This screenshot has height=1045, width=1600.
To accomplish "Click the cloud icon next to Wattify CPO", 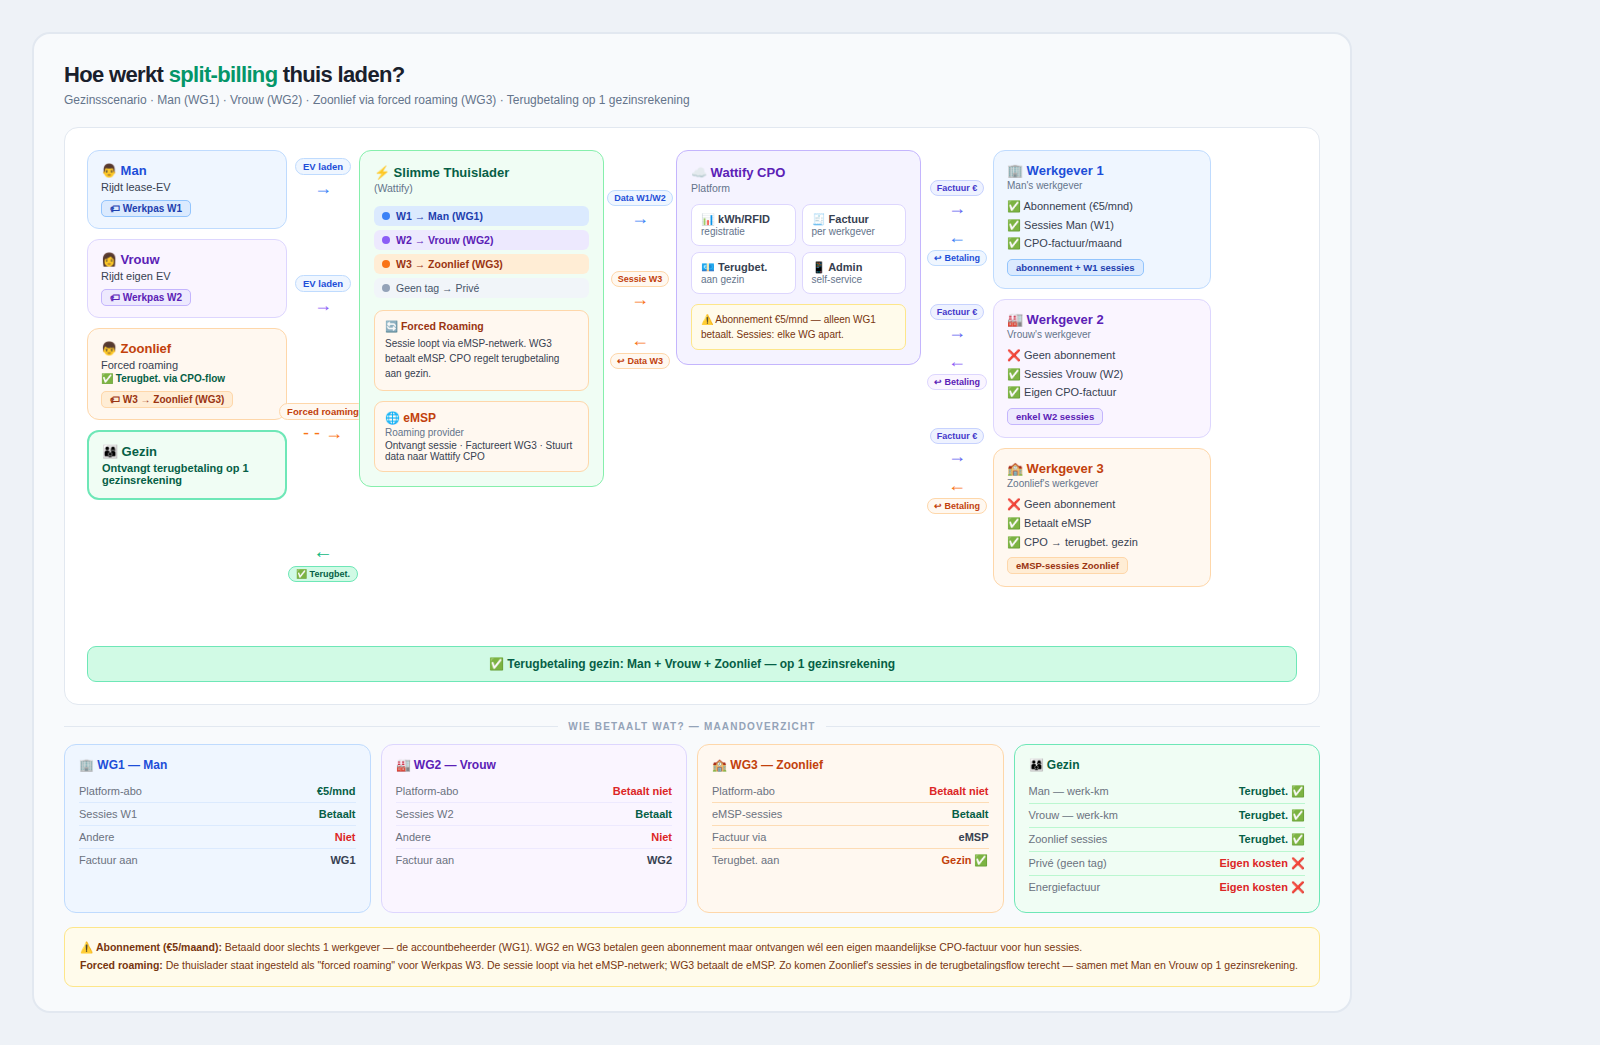I will click(x=699, y=173).
